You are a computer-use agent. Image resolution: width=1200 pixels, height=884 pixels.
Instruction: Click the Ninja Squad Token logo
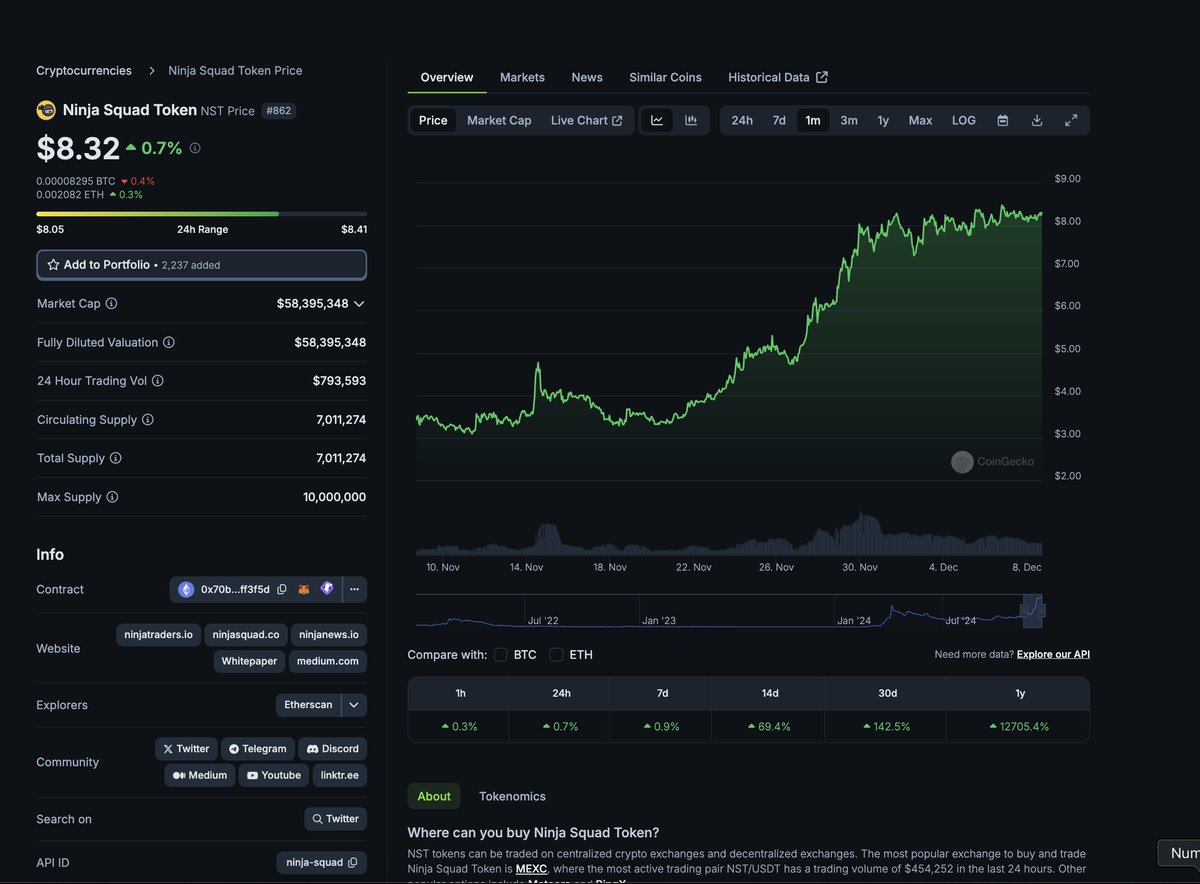pos(46,110)
